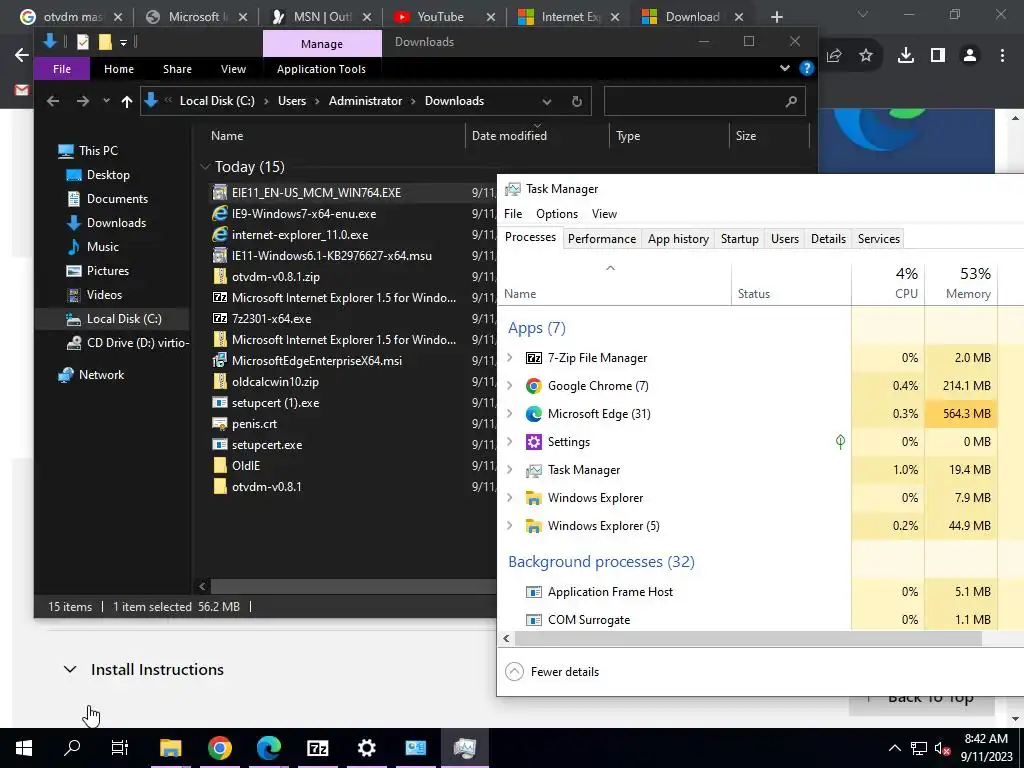1024x768 pixels.
Task: Open the Startup tab in Task Manager
Action: pos(739,238)
